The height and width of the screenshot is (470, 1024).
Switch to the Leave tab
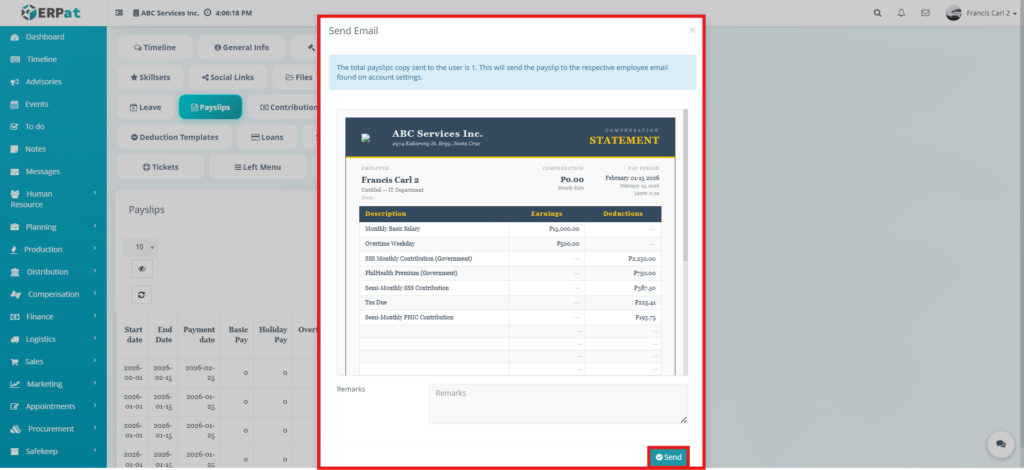pos(146,107)
